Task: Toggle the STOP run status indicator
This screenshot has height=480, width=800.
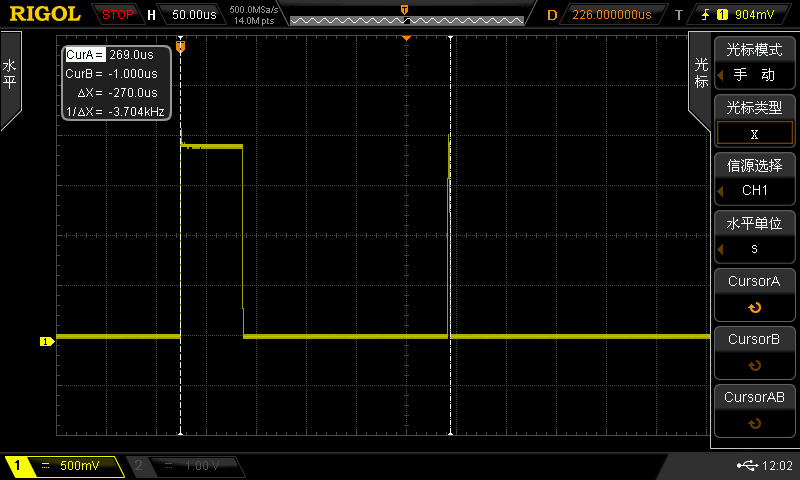Action: (118, 15)
